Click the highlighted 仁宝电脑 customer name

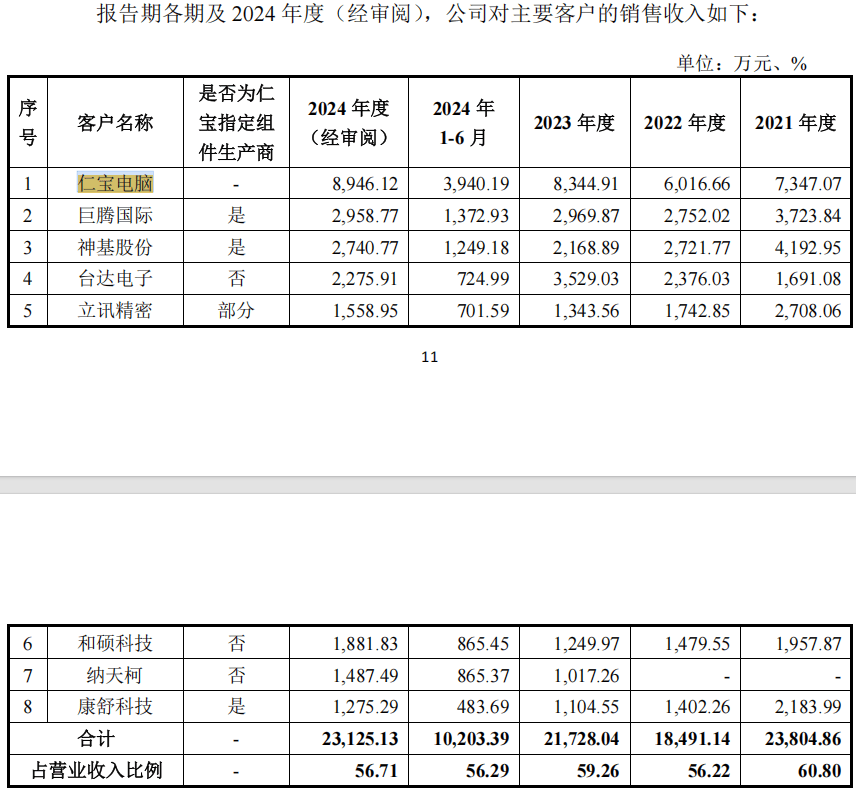115,183
